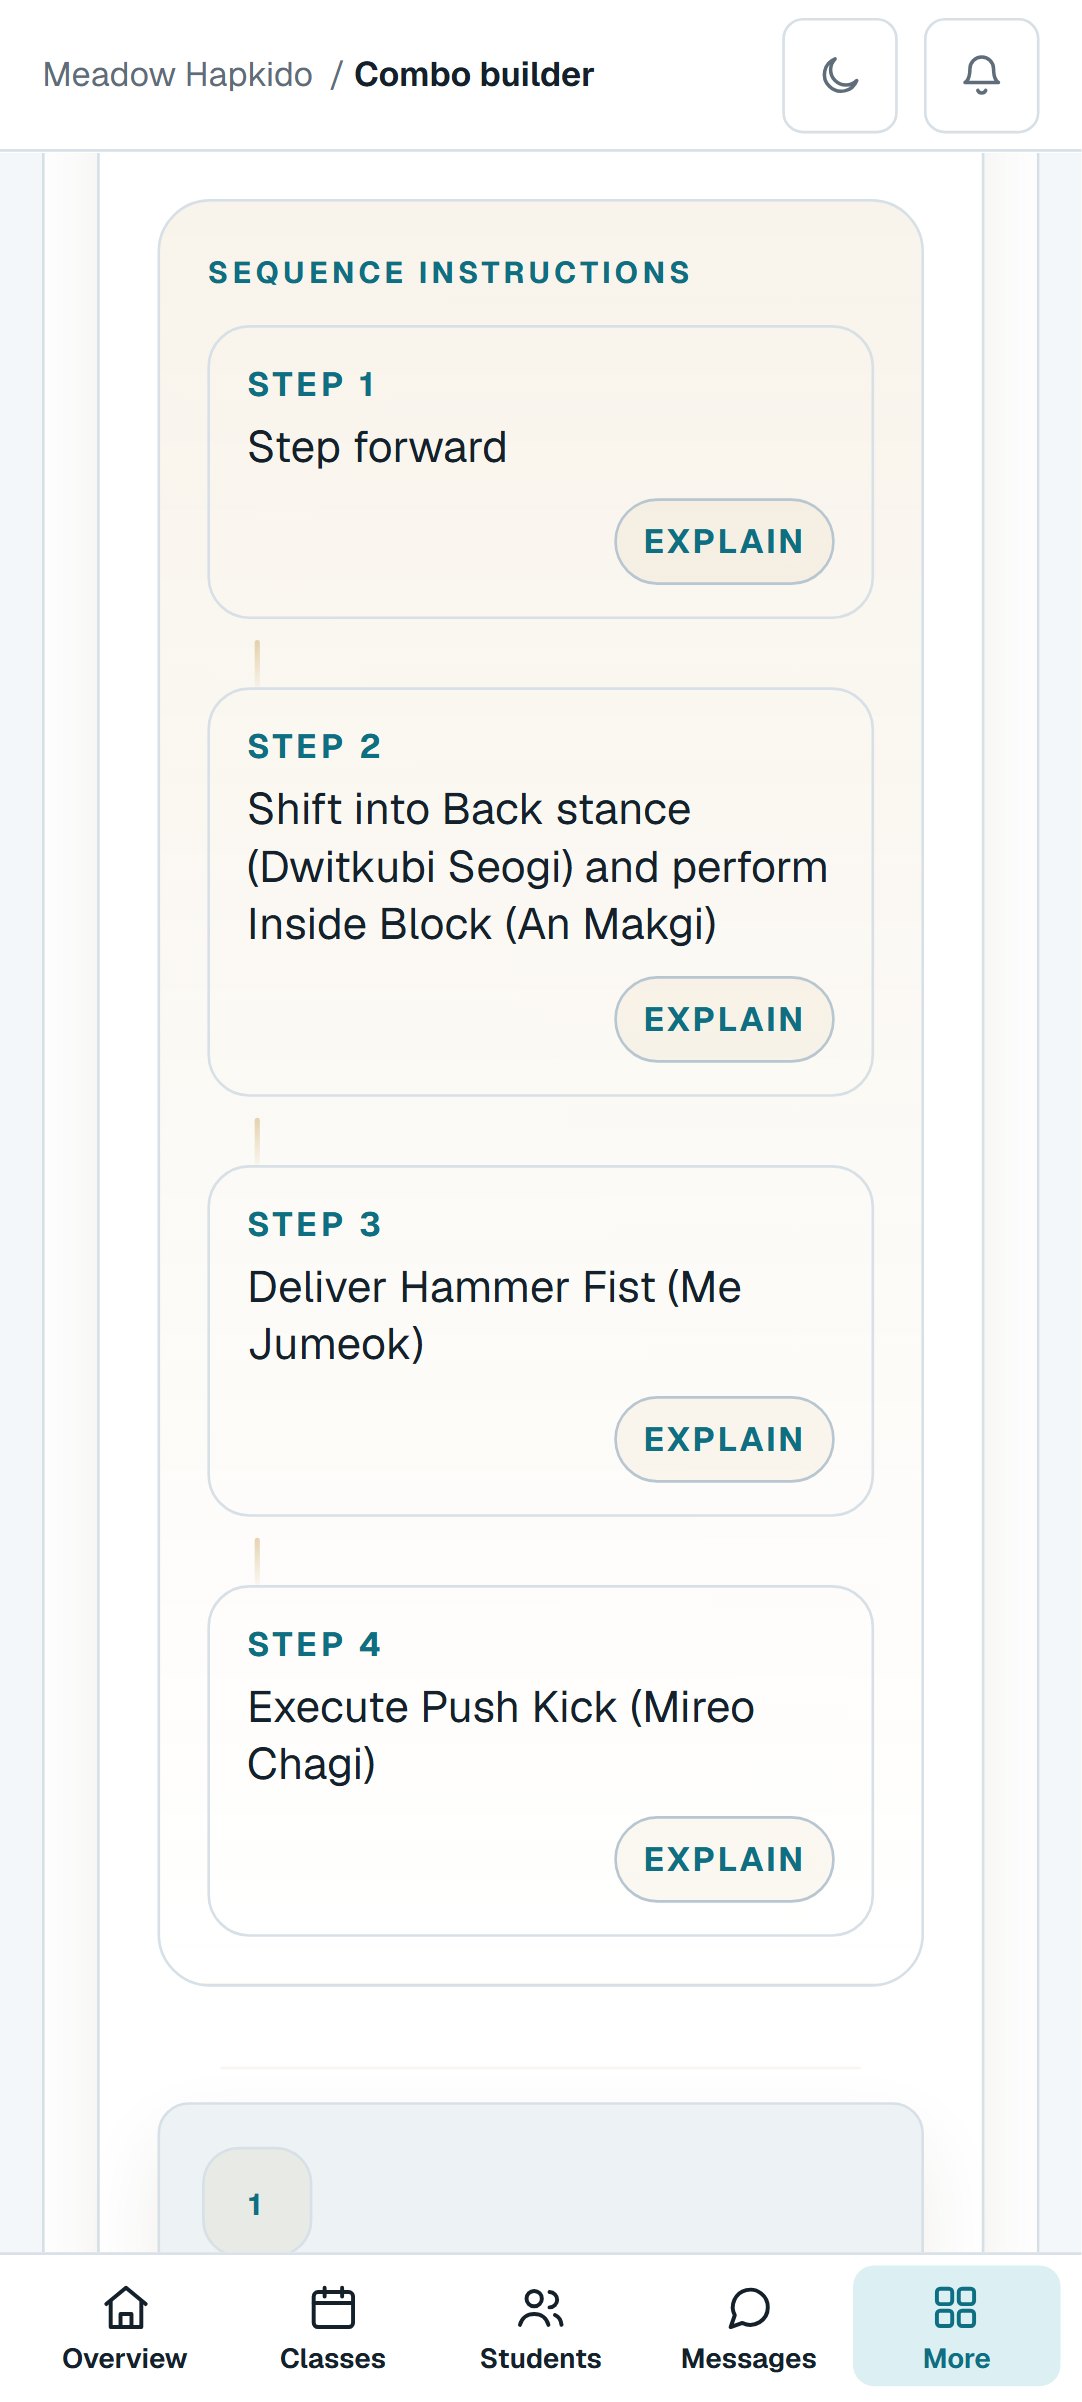
Task: Explain the Push Kick step
Action: click(x=724, y=1860)
